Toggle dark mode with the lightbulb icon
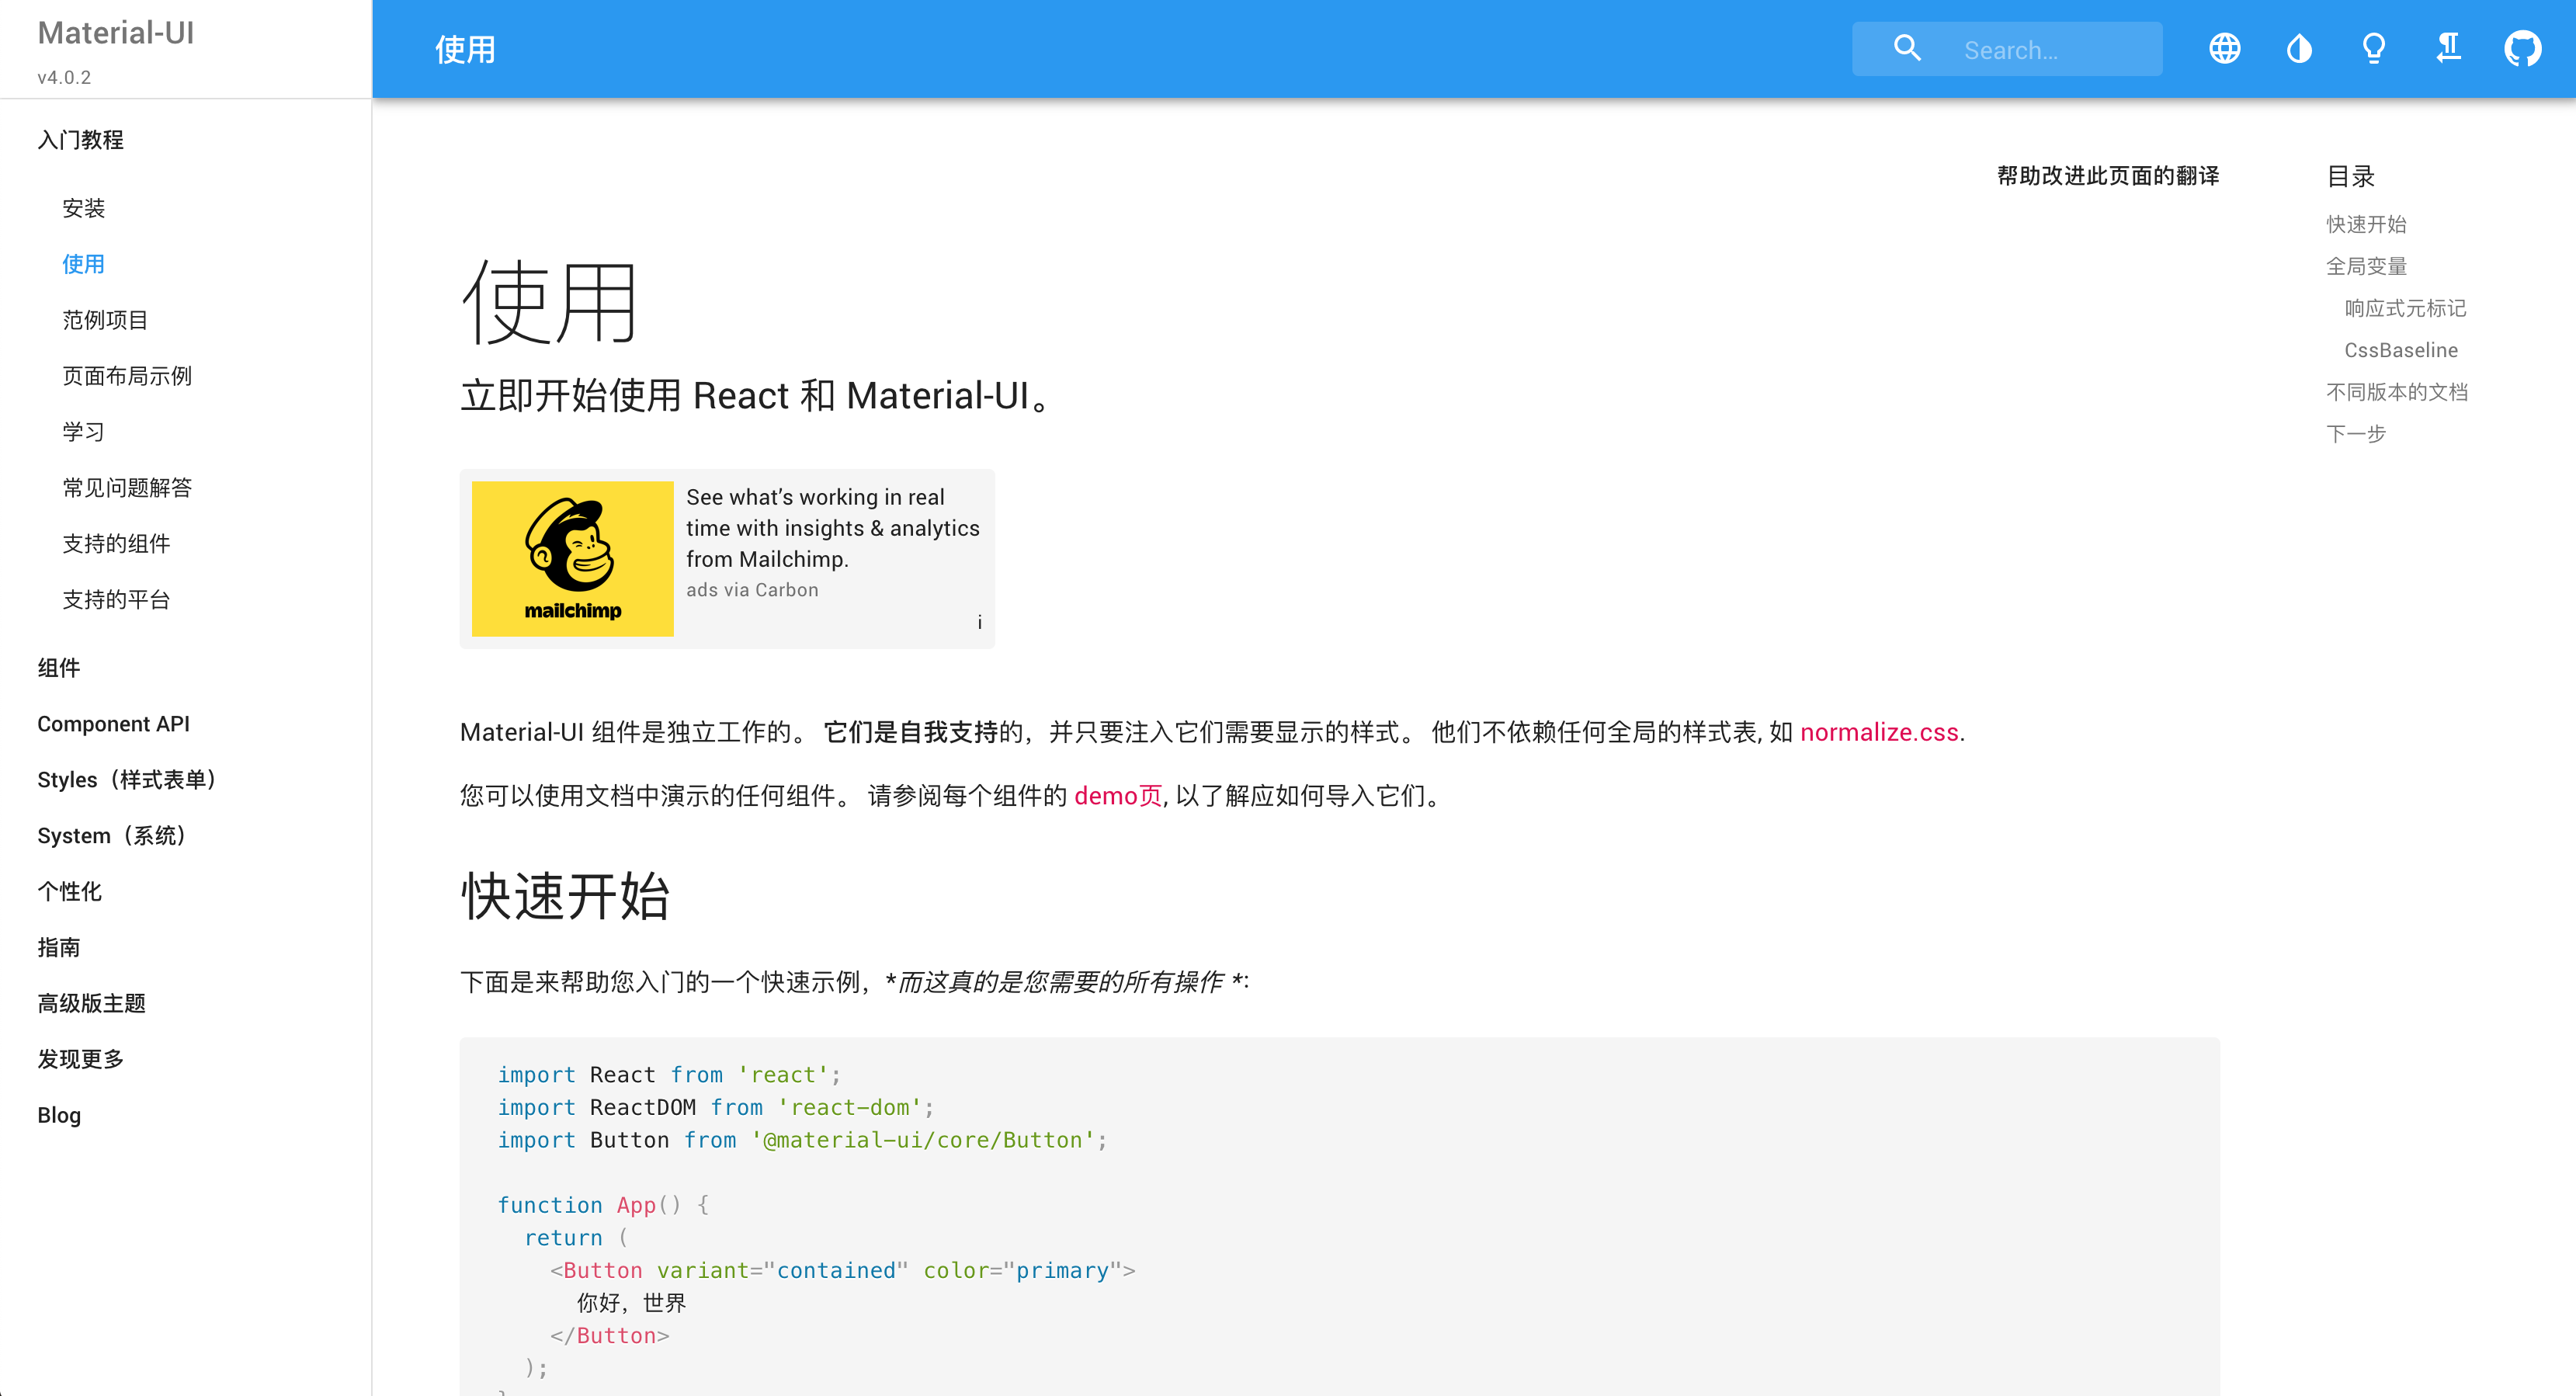The height and width of the screenshot is (1396, 2576). click(x=2374, y=48)
